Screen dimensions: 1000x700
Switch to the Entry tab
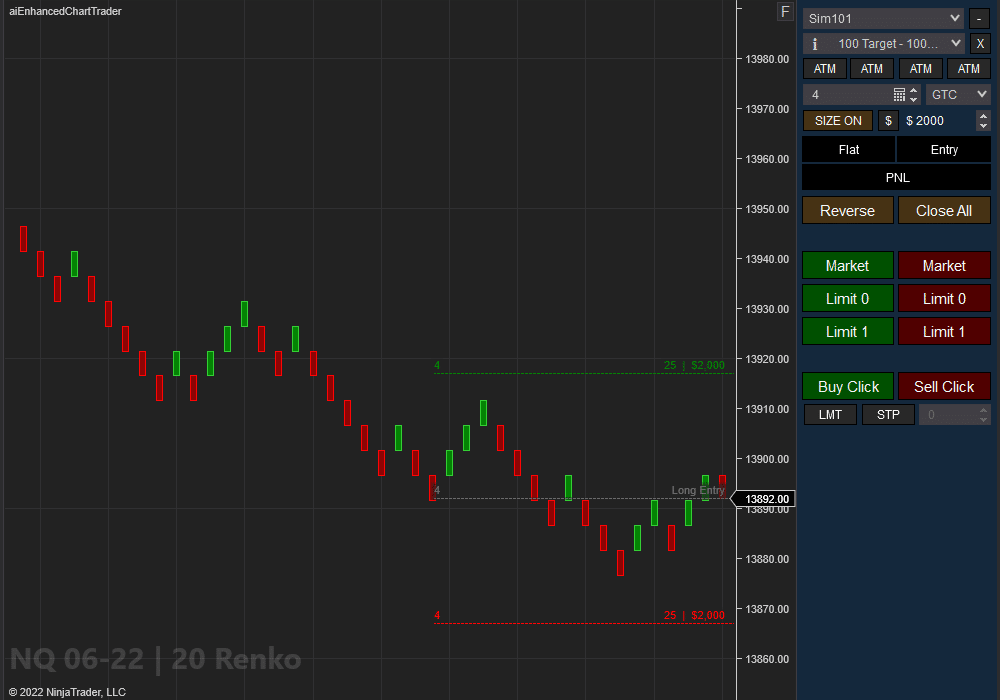[x=944, y=149]
